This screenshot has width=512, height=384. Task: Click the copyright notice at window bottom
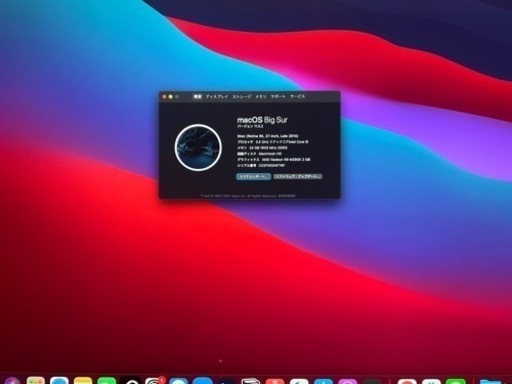tap(248, 196)
